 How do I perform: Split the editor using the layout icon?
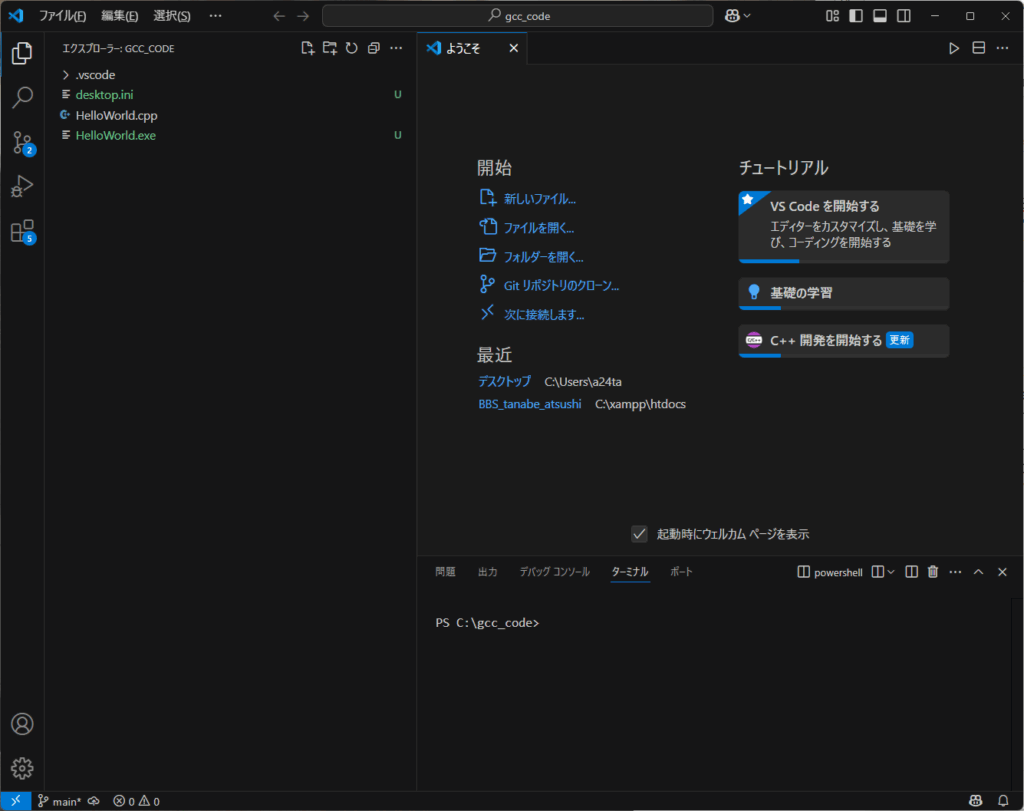coord(978,48)
